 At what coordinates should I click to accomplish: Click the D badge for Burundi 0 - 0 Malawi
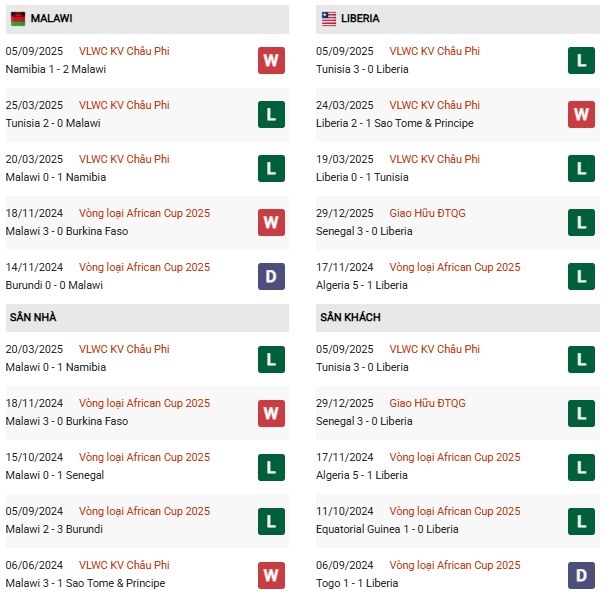(x=271, y=276)
